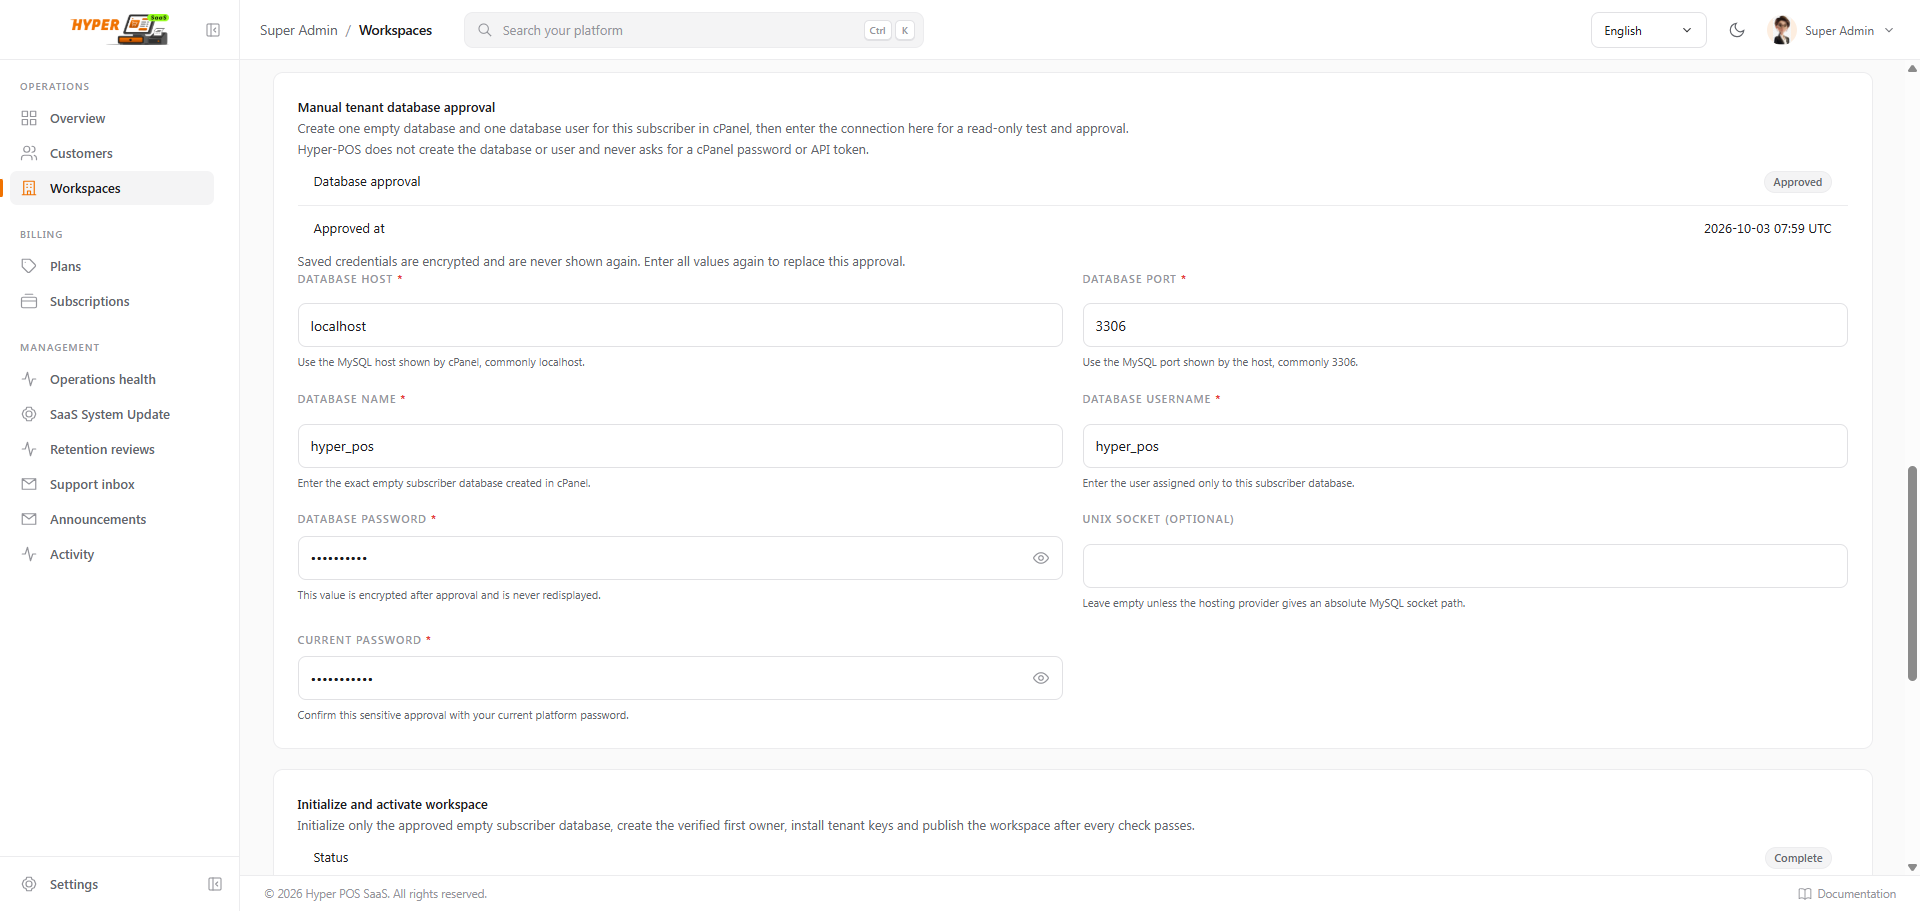Click the Settings gear icon
1920x911 pixels.
(29, 884)
